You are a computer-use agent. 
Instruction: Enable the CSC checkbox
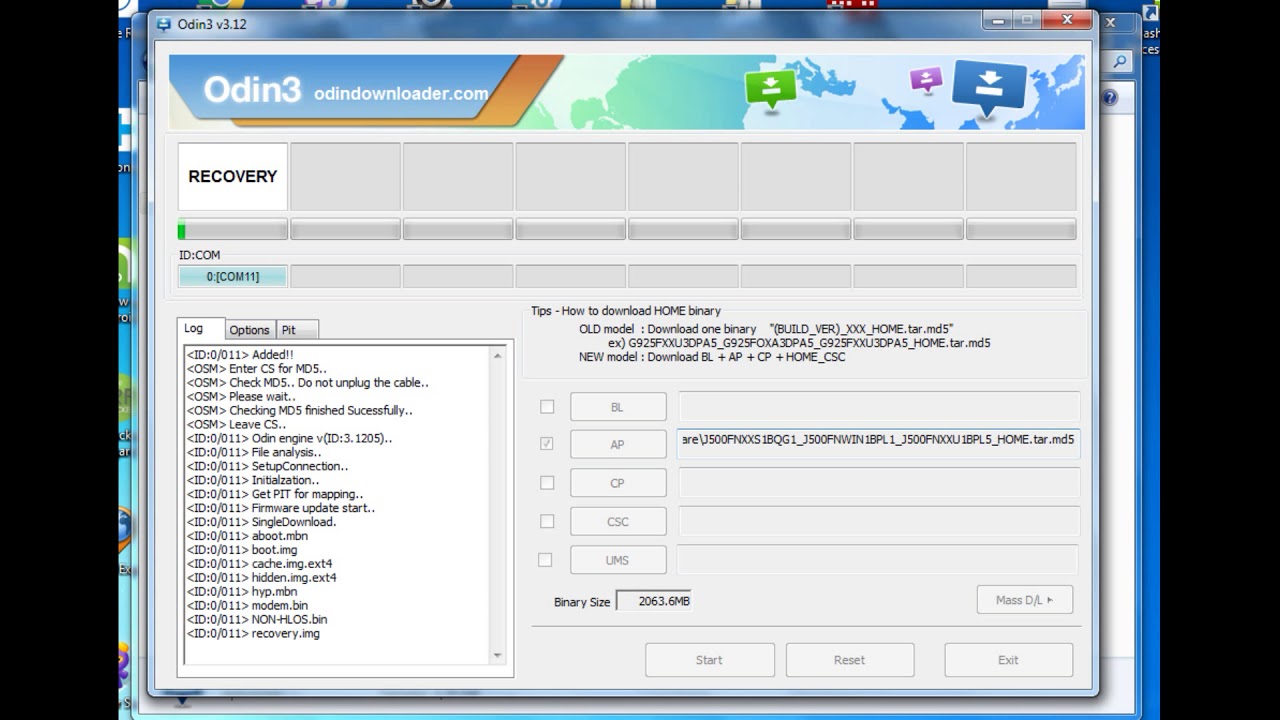[547, 521]
